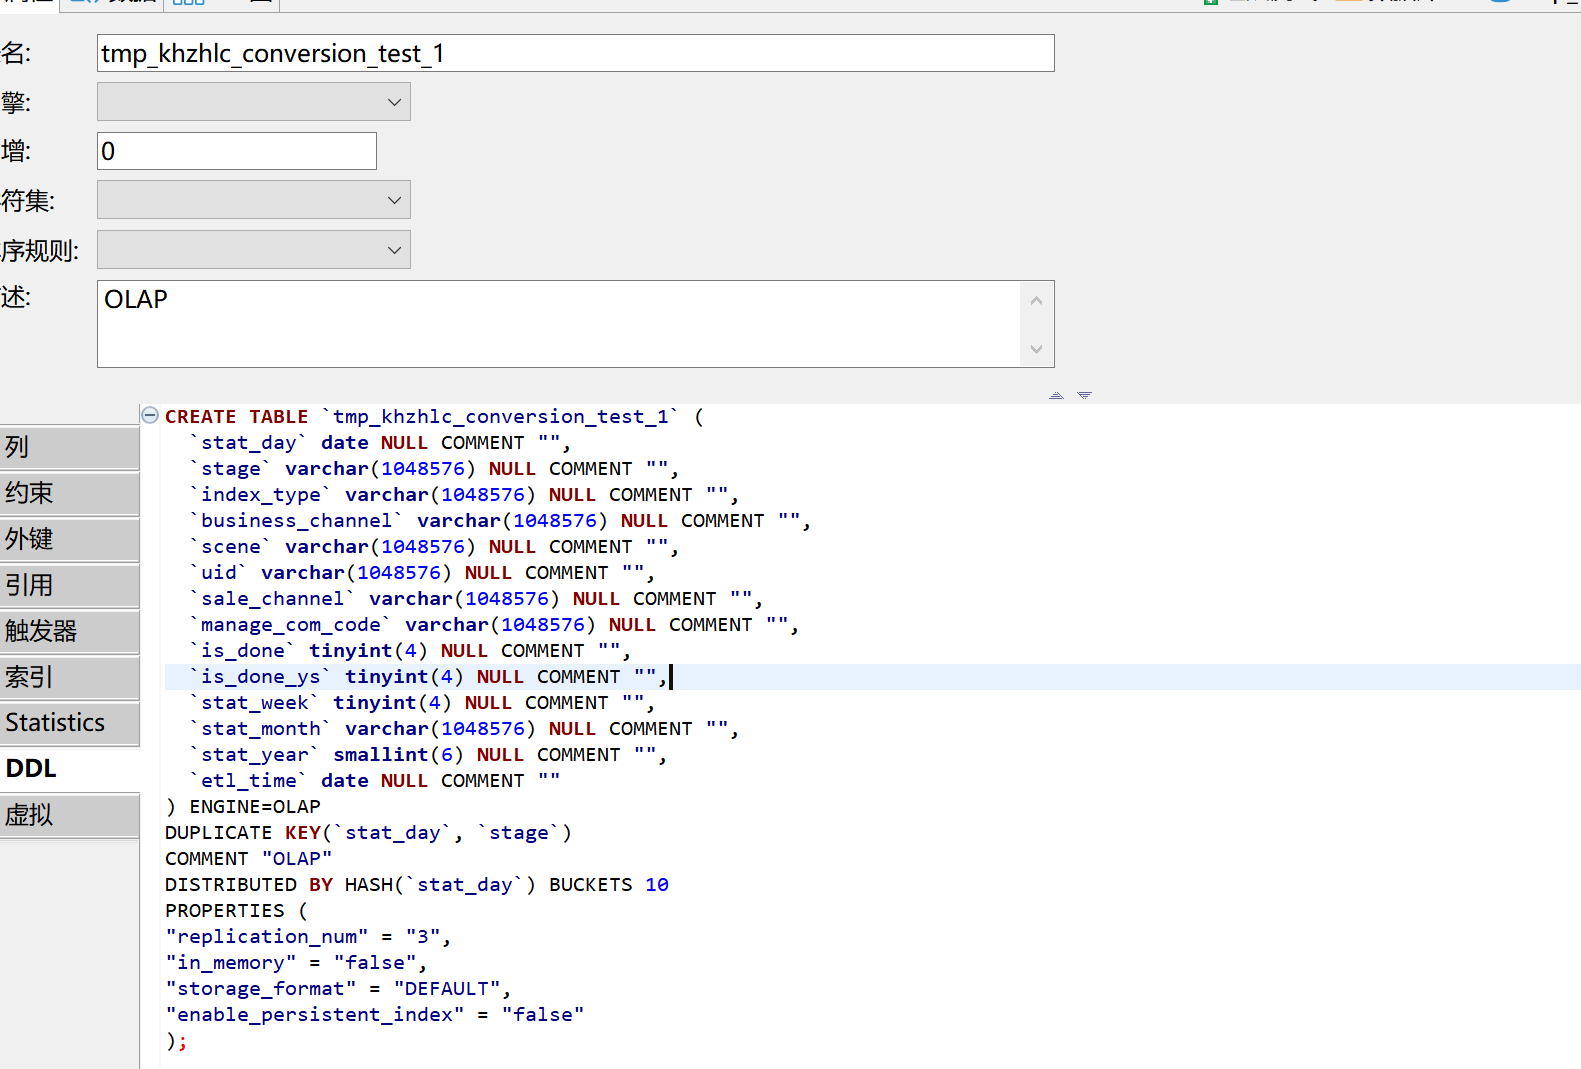
Task: Click the sash collapse-up arrow above DDL
Action: coord(1056,396)
